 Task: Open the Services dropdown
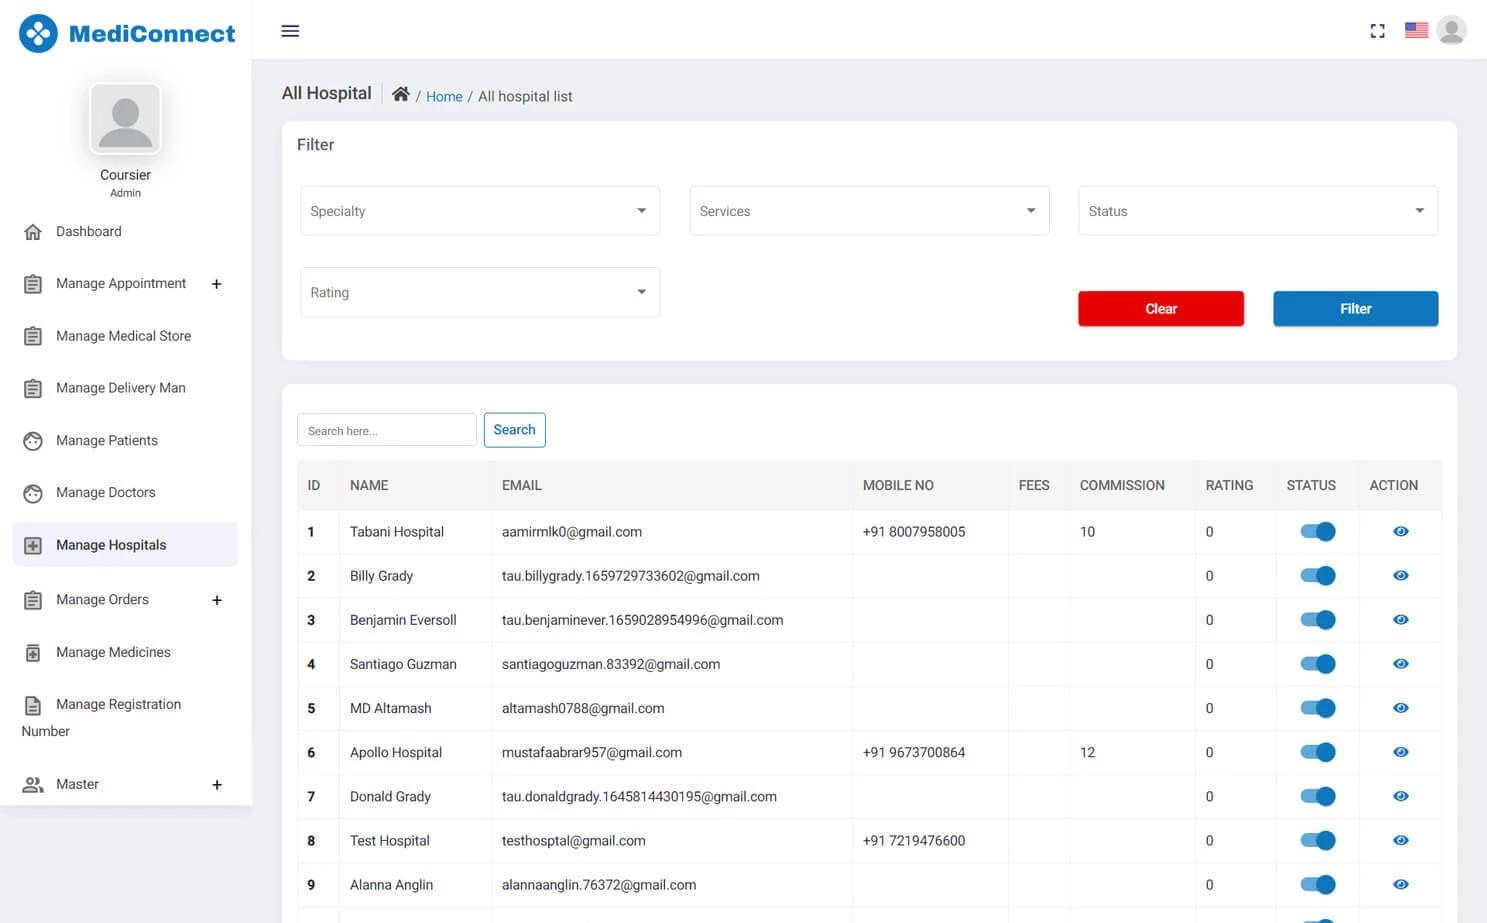868,210
